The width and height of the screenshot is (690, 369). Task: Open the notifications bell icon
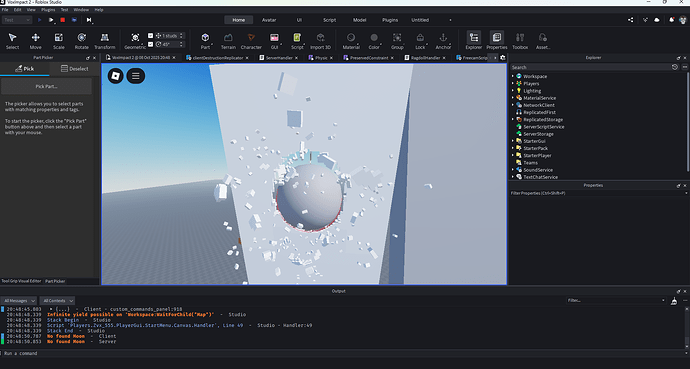(x=672, y=20)
